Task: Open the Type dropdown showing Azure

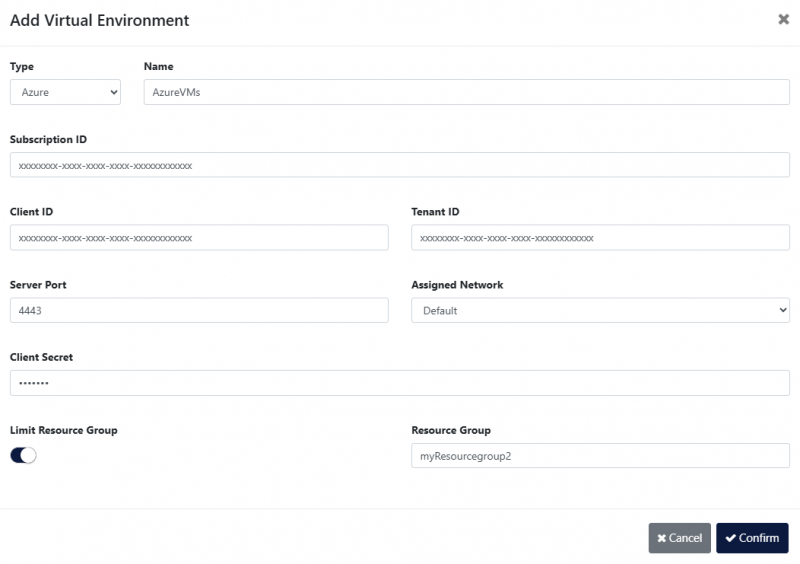Action: click(x=65, y=92)
